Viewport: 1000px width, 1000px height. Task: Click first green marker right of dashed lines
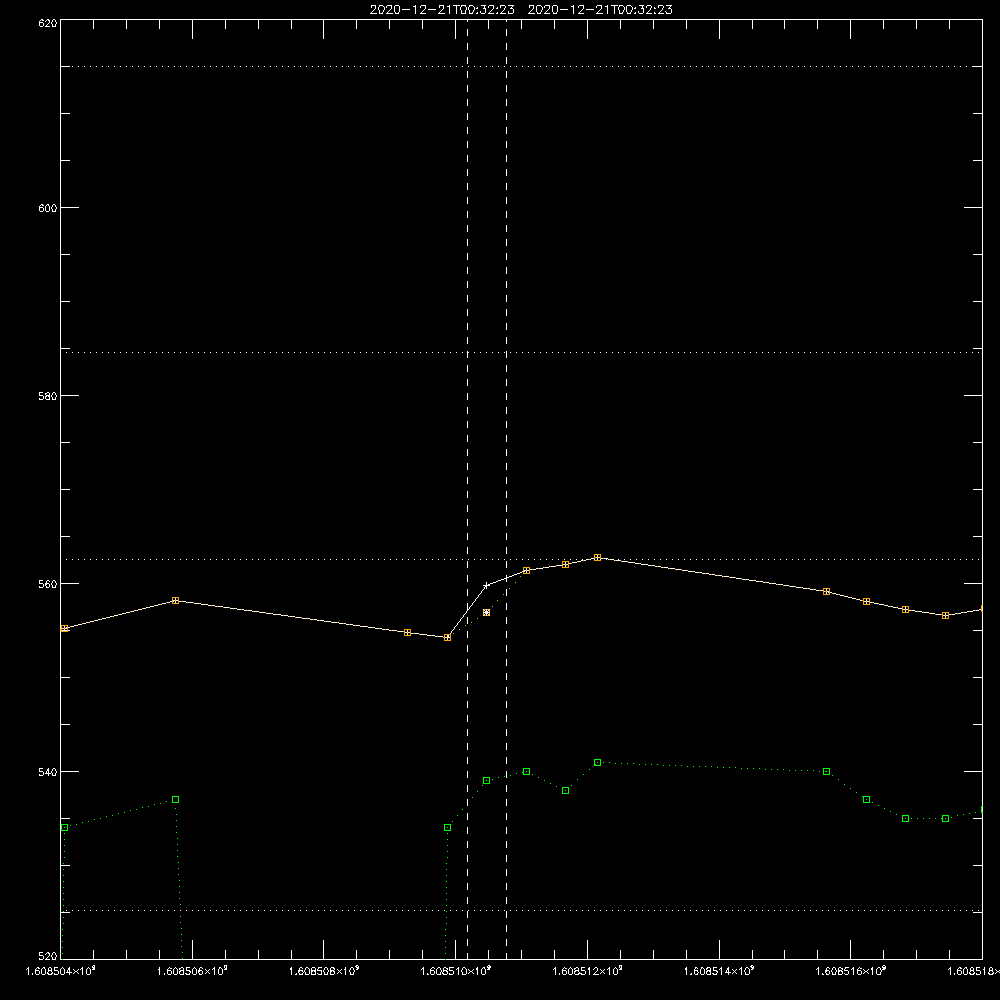click(x=526, y=772)
